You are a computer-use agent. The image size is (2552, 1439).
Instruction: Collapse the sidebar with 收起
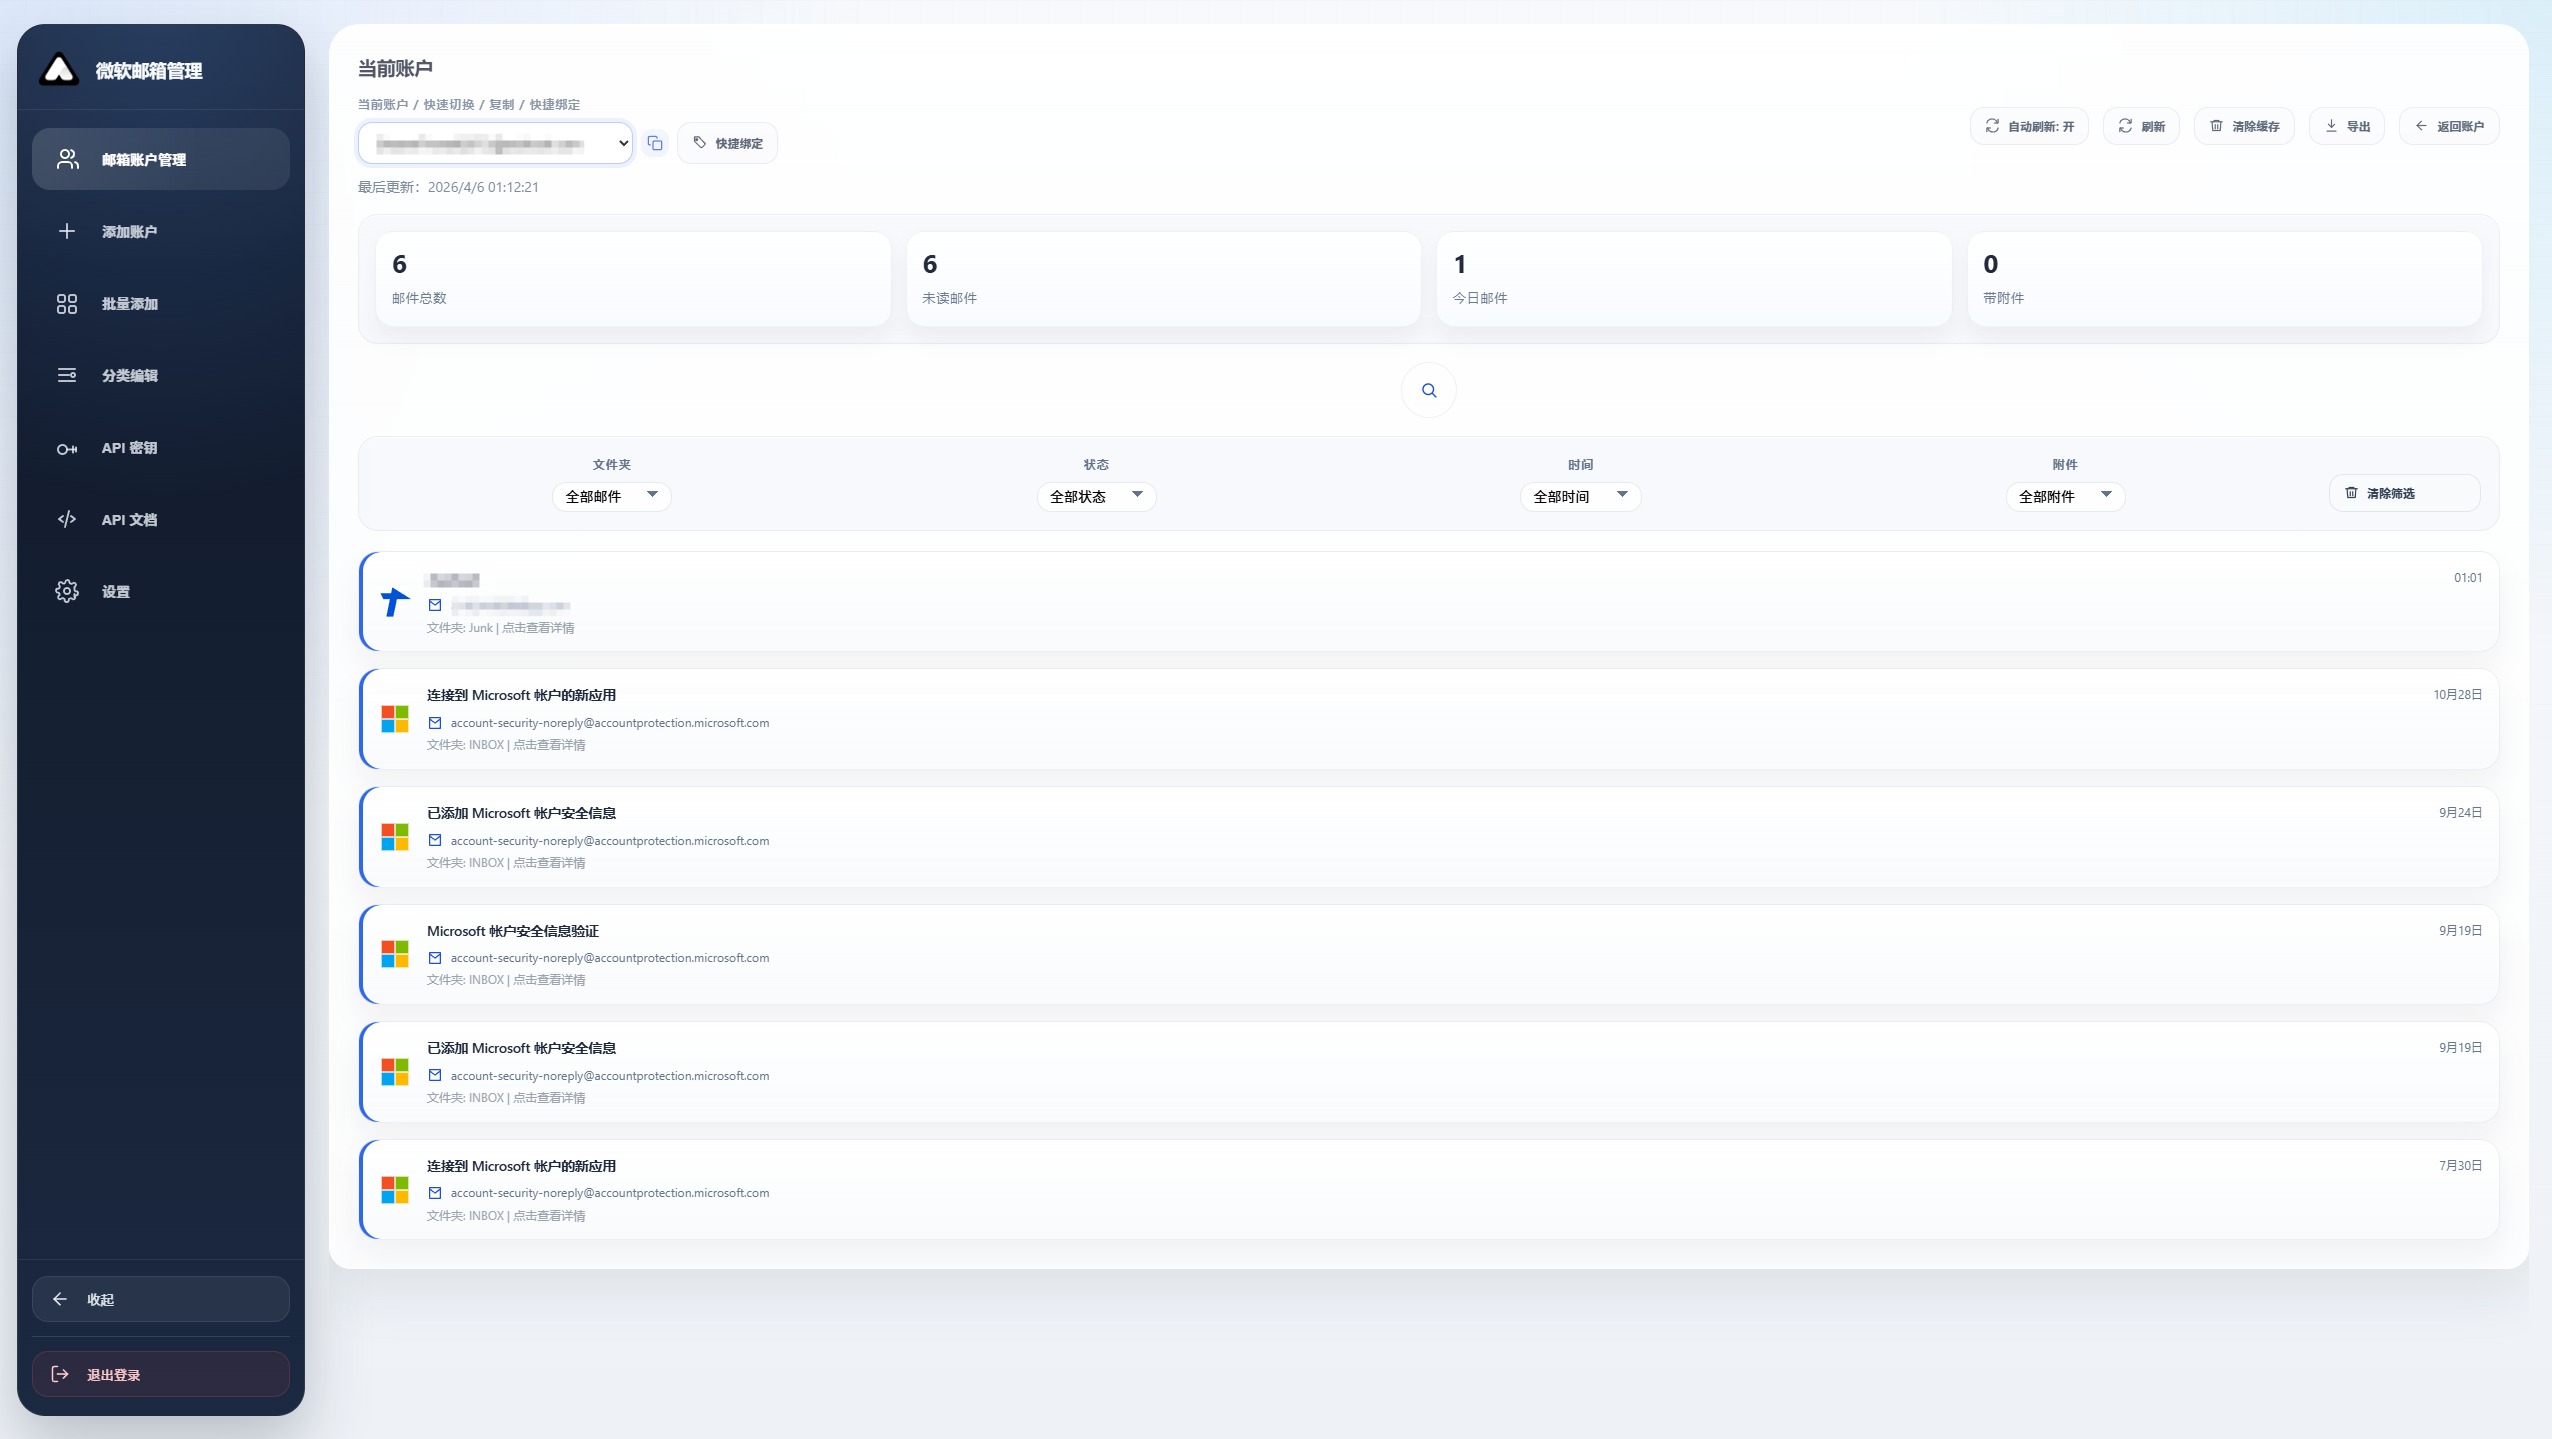(x=160, y=1299)
